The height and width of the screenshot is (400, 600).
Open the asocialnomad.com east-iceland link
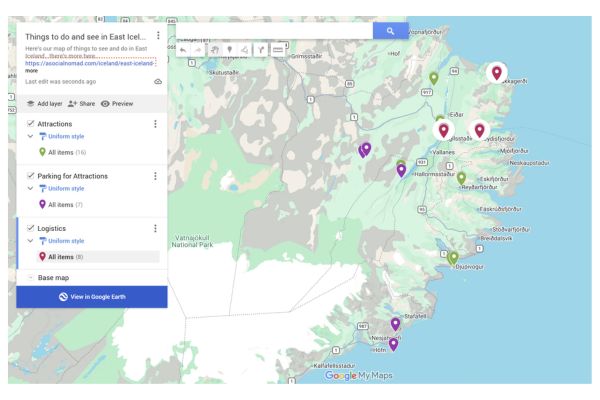pyautogui.click(x=90, y=63)
